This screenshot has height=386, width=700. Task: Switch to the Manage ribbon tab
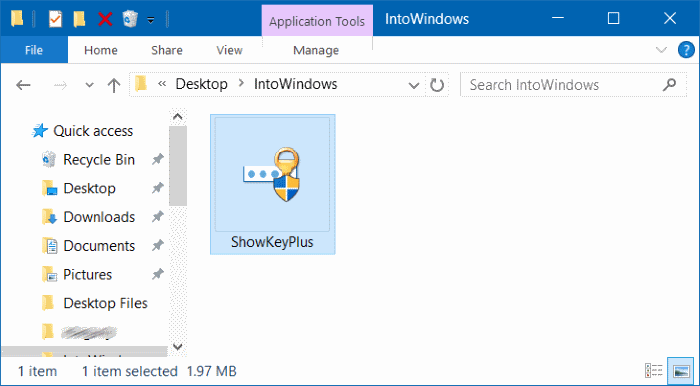coord(316,50)
